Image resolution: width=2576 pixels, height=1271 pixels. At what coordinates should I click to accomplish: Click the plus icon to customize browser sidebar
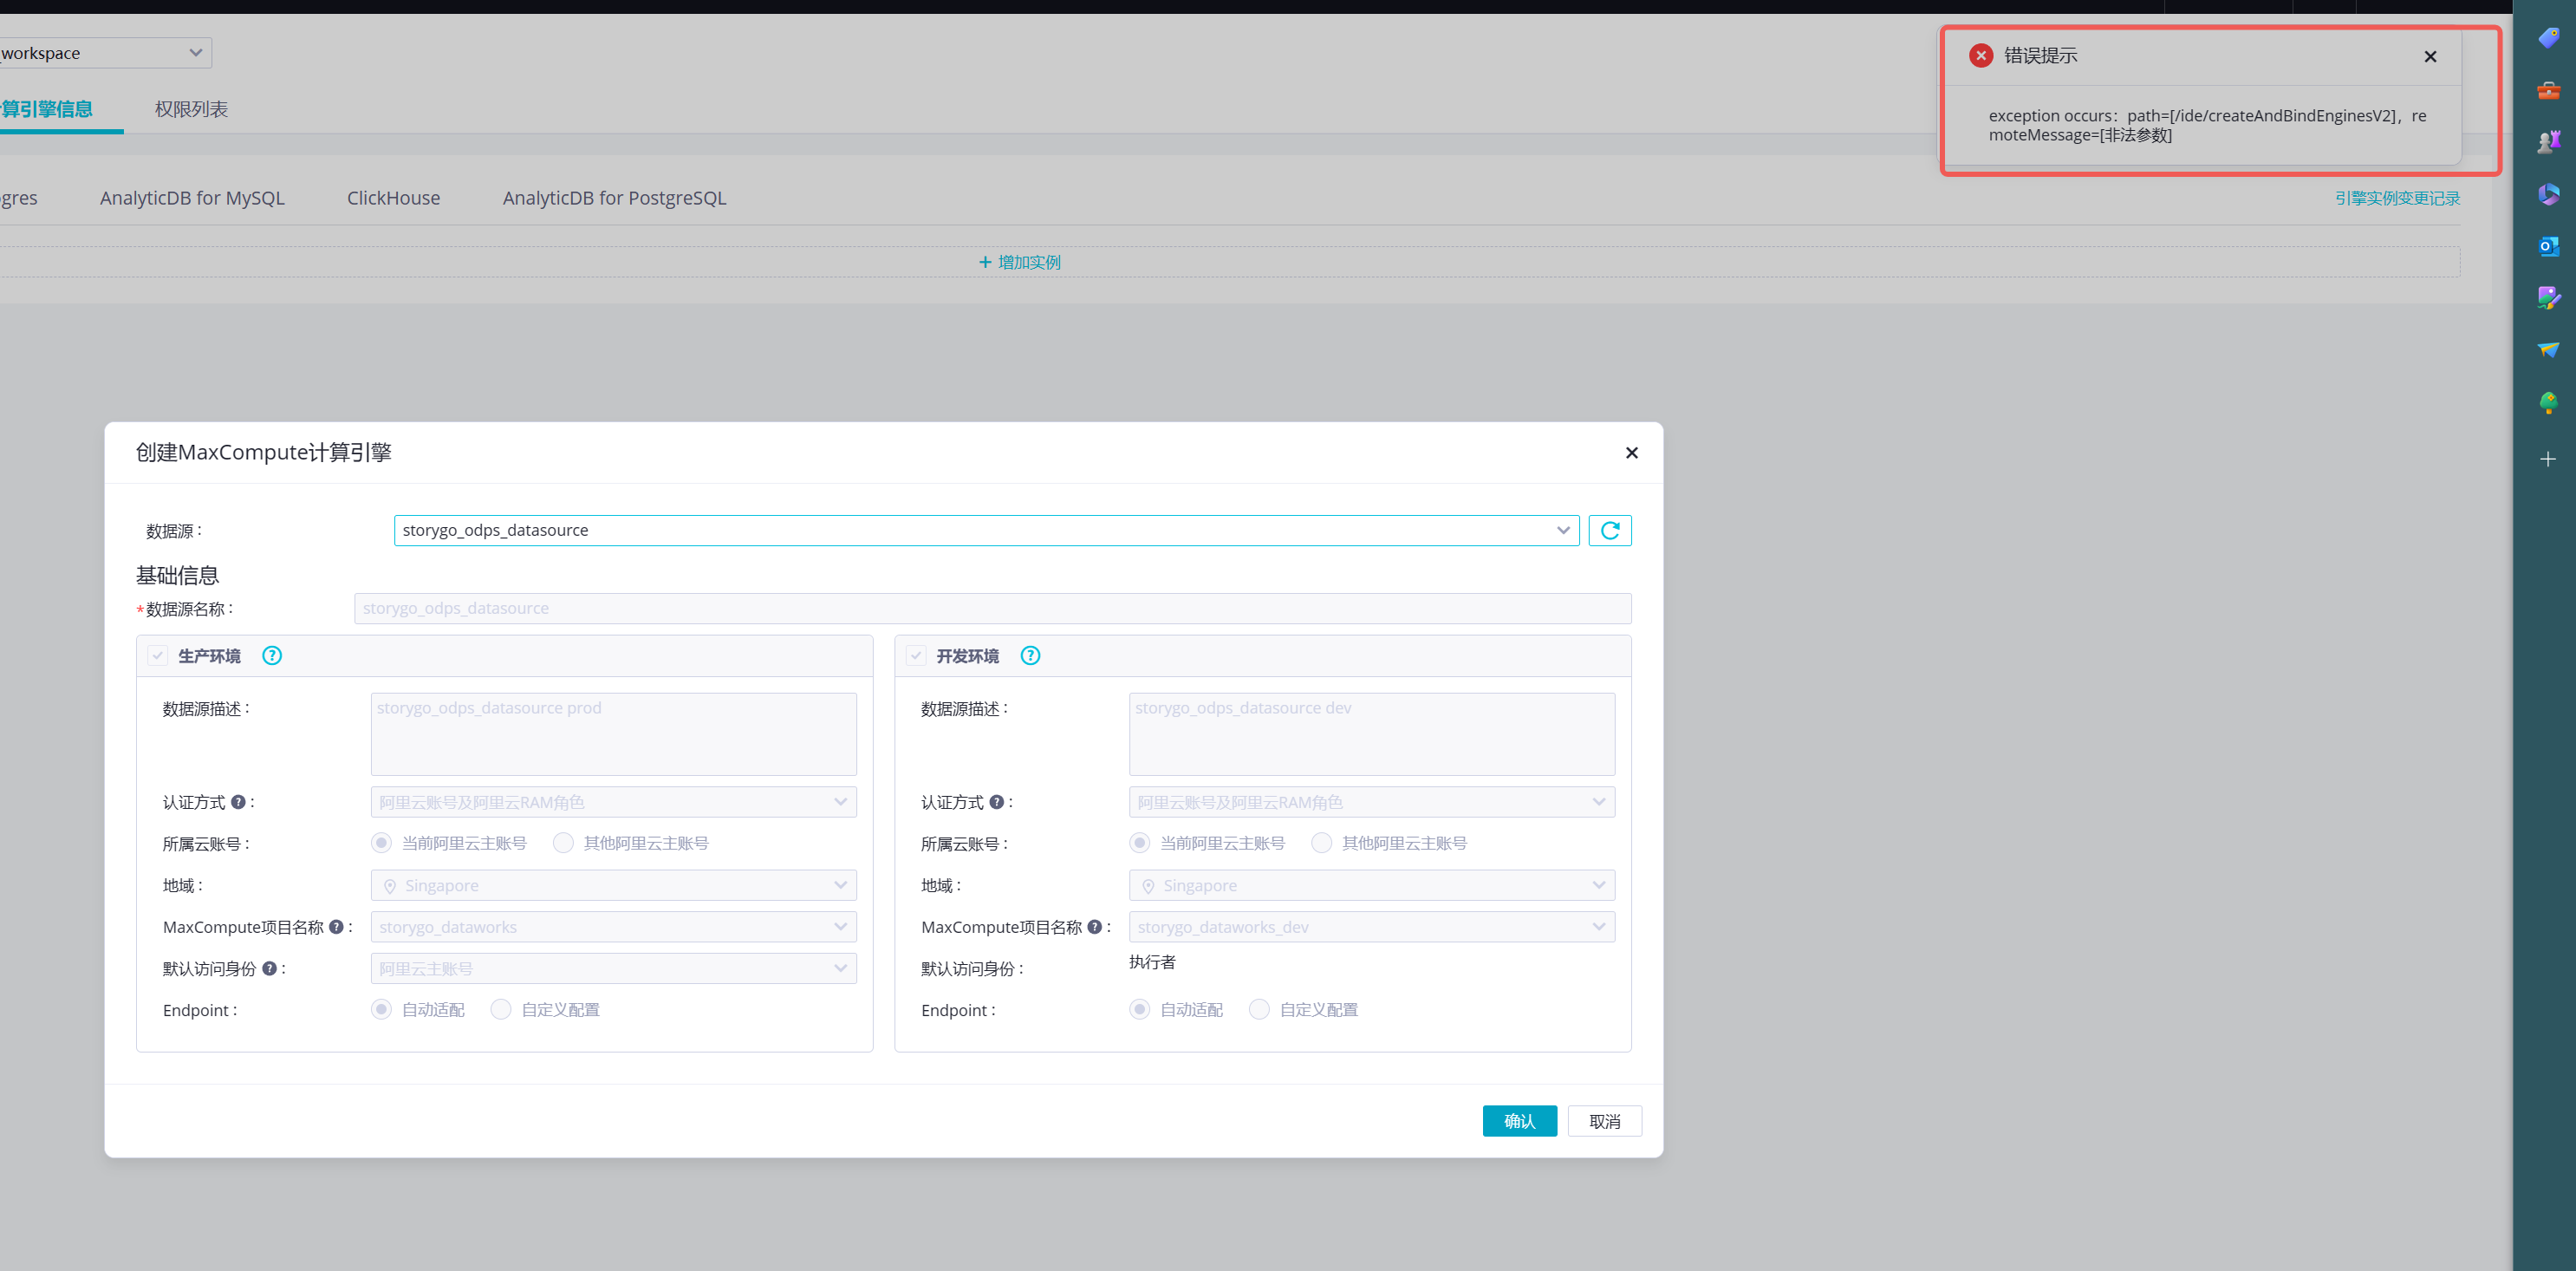(2548, 459)
